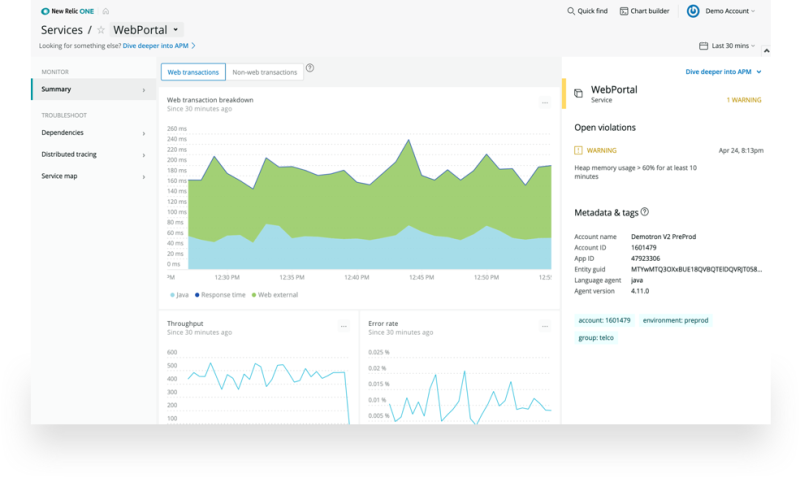Click the WebPortal service entity icon

pyautogui.click(x=579, y=93)
